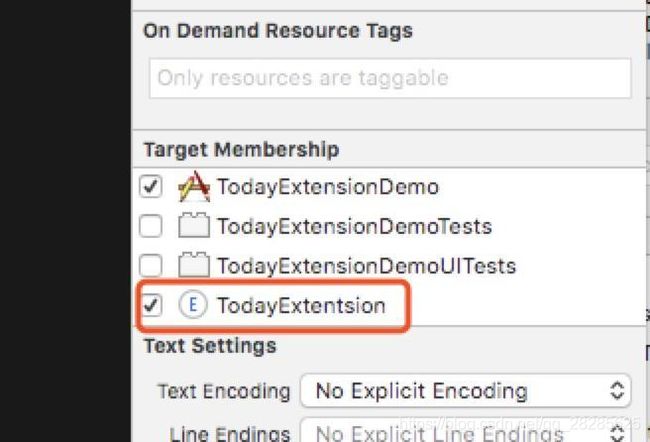Check the TodayExtensionDemoUITests membership checkbox
Screen dimensions: 650x442
click(150, 265)
